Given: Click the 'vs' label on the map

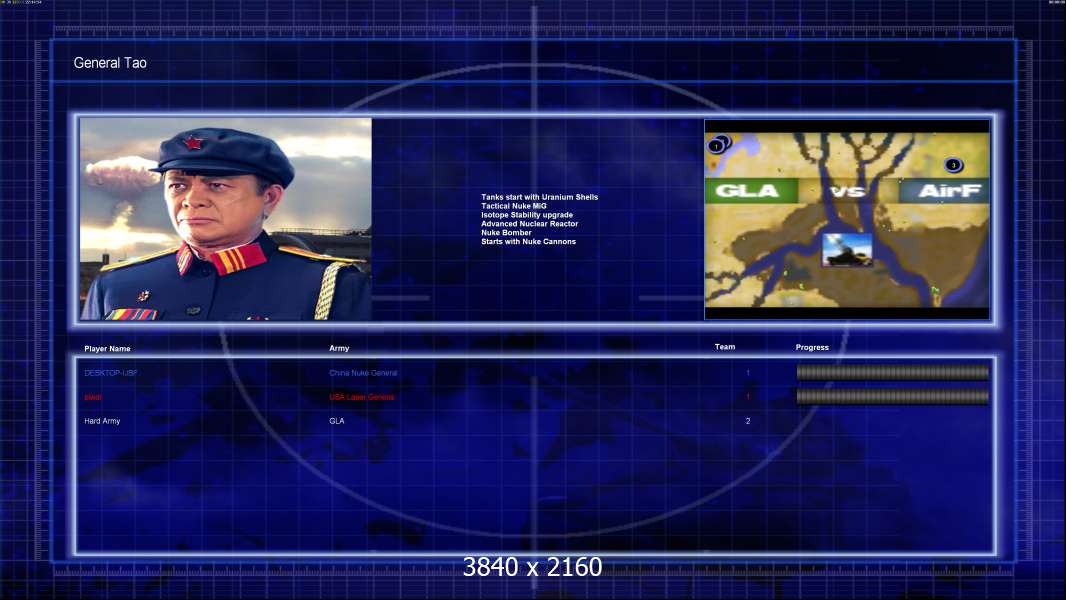Looking at the screenshot, I should [848, 191].
